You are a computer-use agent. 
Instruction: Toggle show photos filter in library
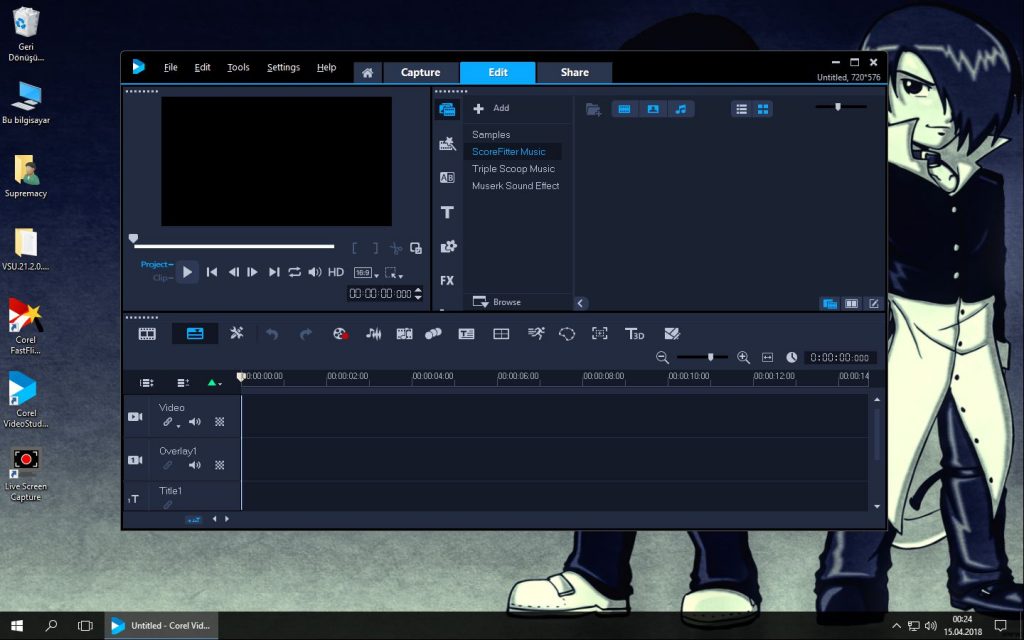coord(652,109)
